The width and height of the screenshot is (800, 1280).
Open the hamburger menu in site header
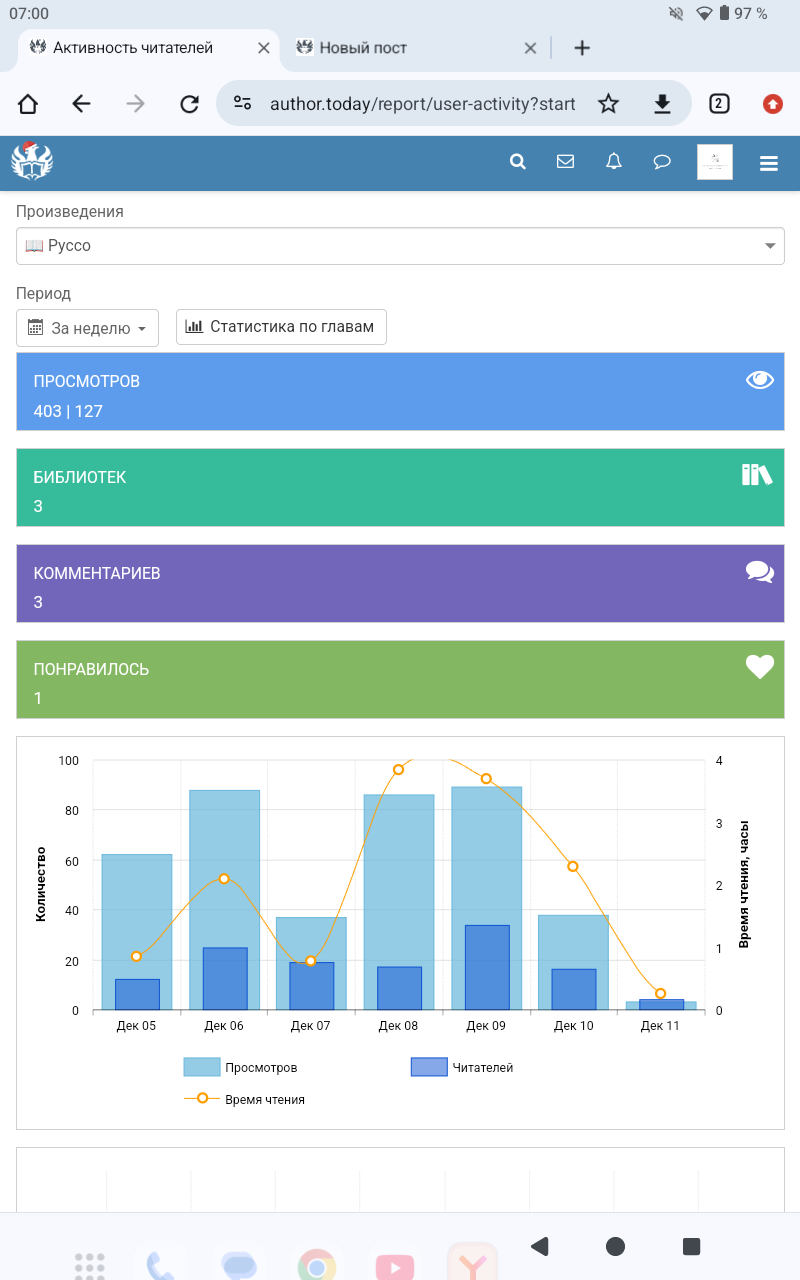[x=768, y=163]
